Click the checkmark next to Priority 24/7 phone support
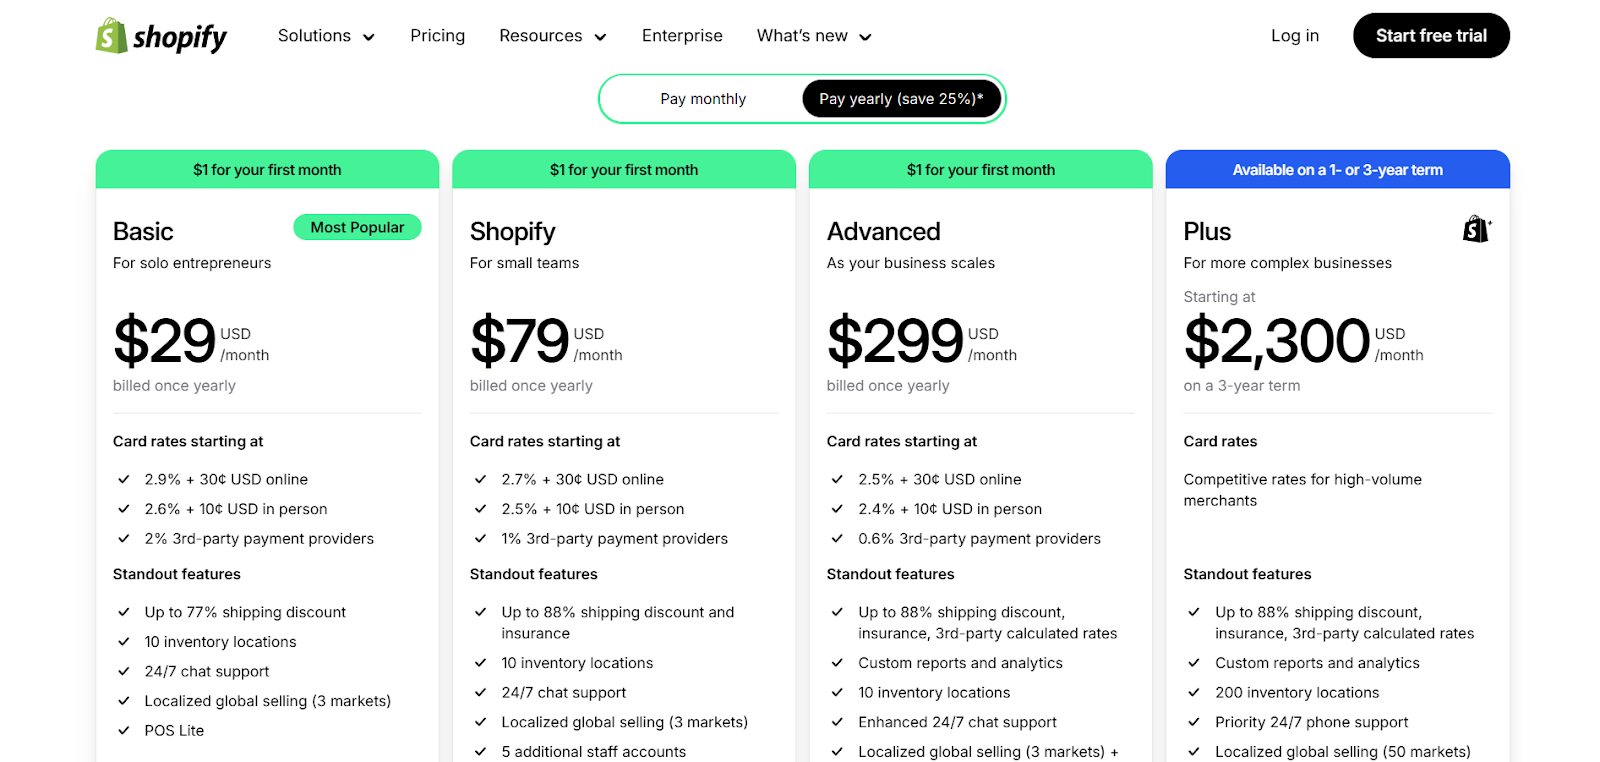This screenshot has height=762, width=1600. [1195, 722]
